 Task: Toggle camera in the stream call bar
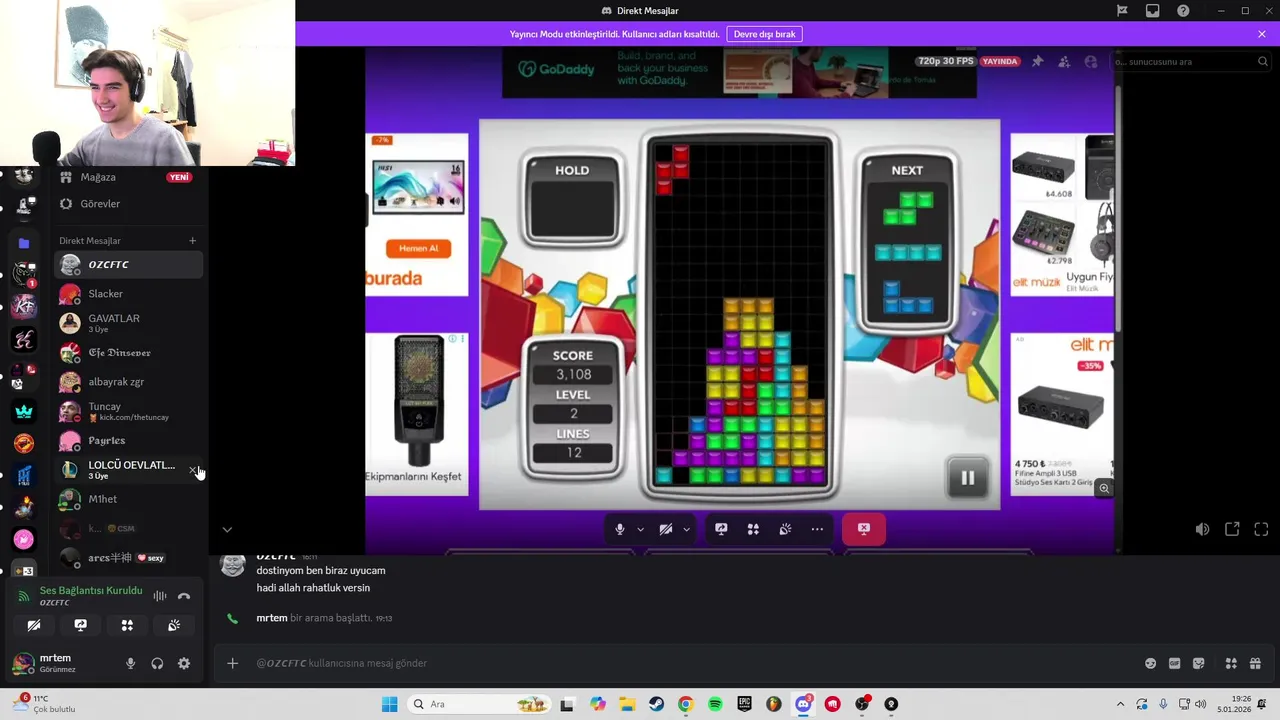pyautogui.click(x=666, y=529)
